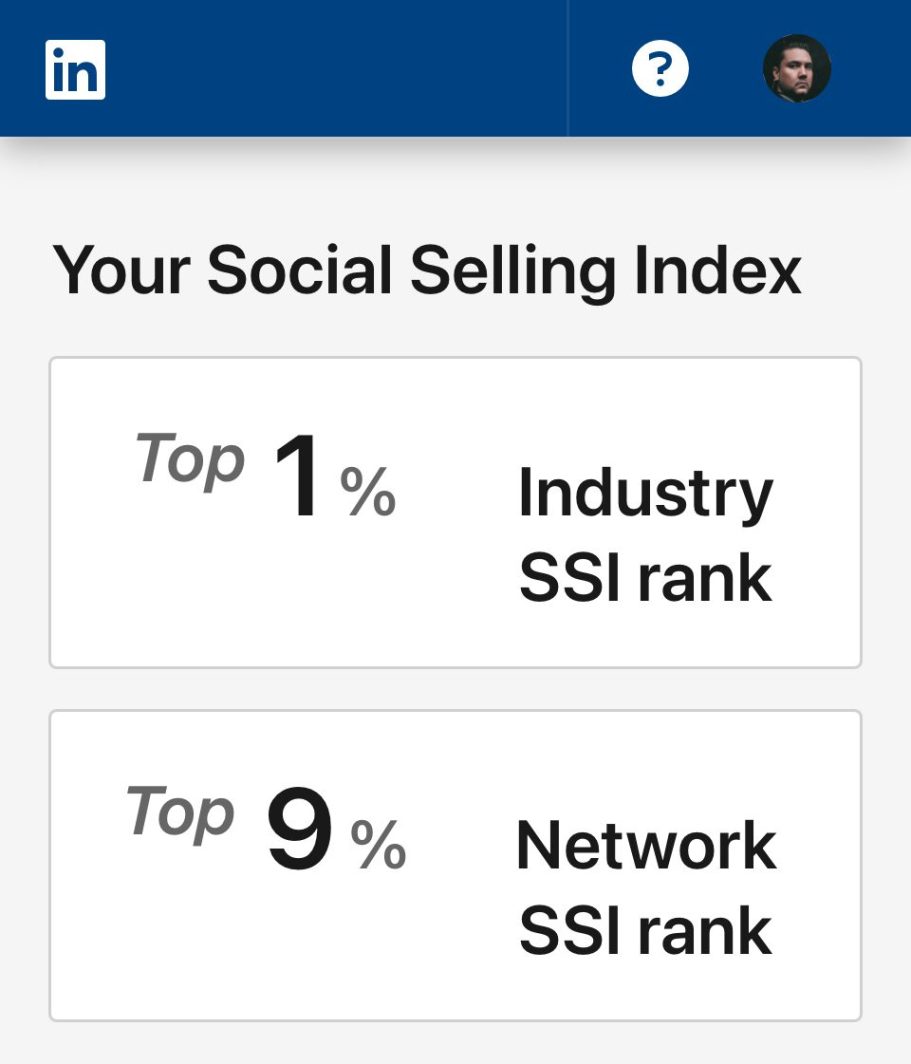Screen dimensions: 911x1064
Task: Click the word Index in the heading
Action: [718, 270]
